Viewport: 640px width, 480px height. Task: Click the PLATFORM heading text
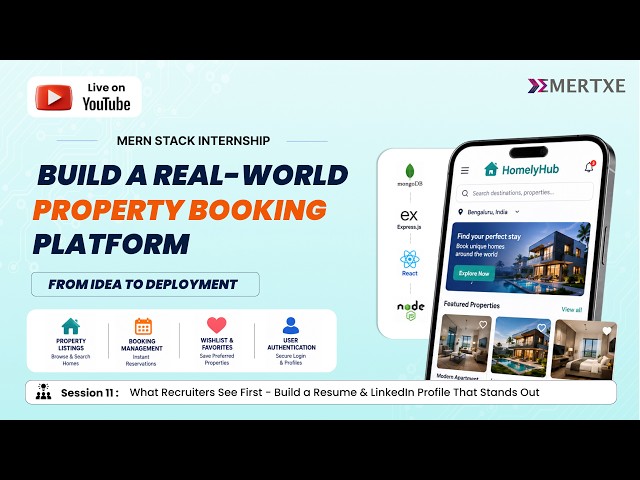pos(111,244)
